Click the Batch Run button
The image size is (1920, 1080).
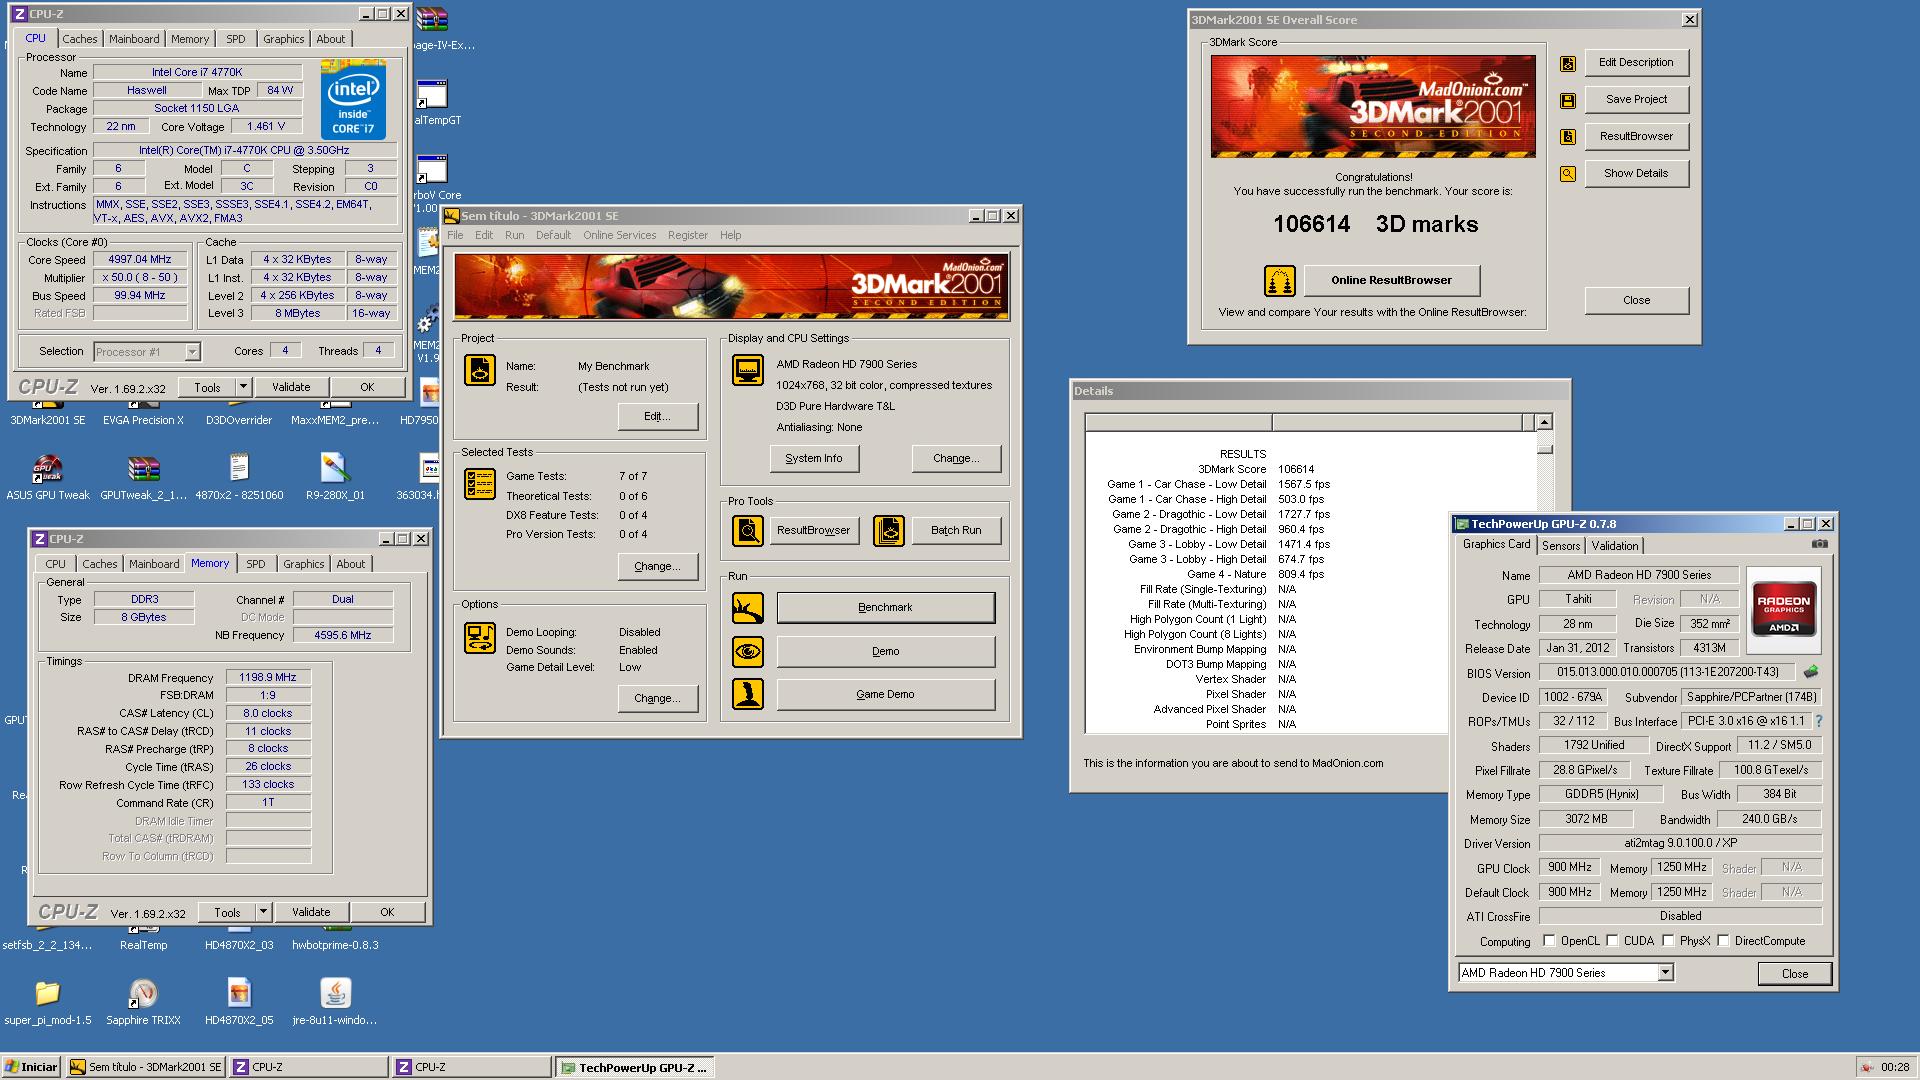tap(956, 531)
